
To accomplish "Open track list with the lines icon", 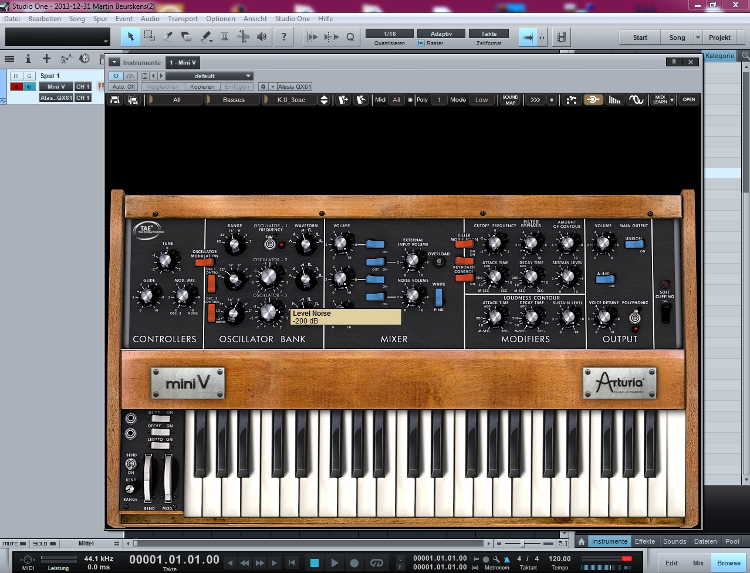I will click(9, 59).
